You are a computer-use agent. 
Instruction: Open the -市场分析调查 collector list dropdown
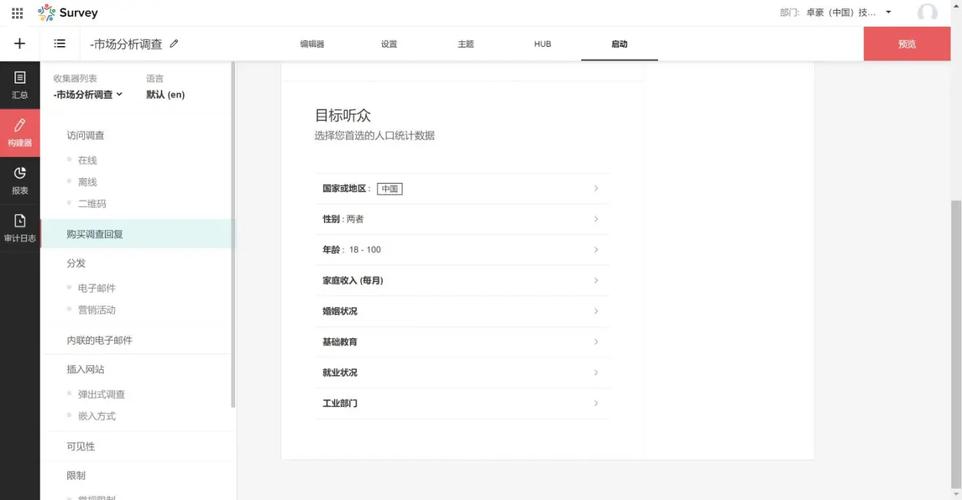88,94
